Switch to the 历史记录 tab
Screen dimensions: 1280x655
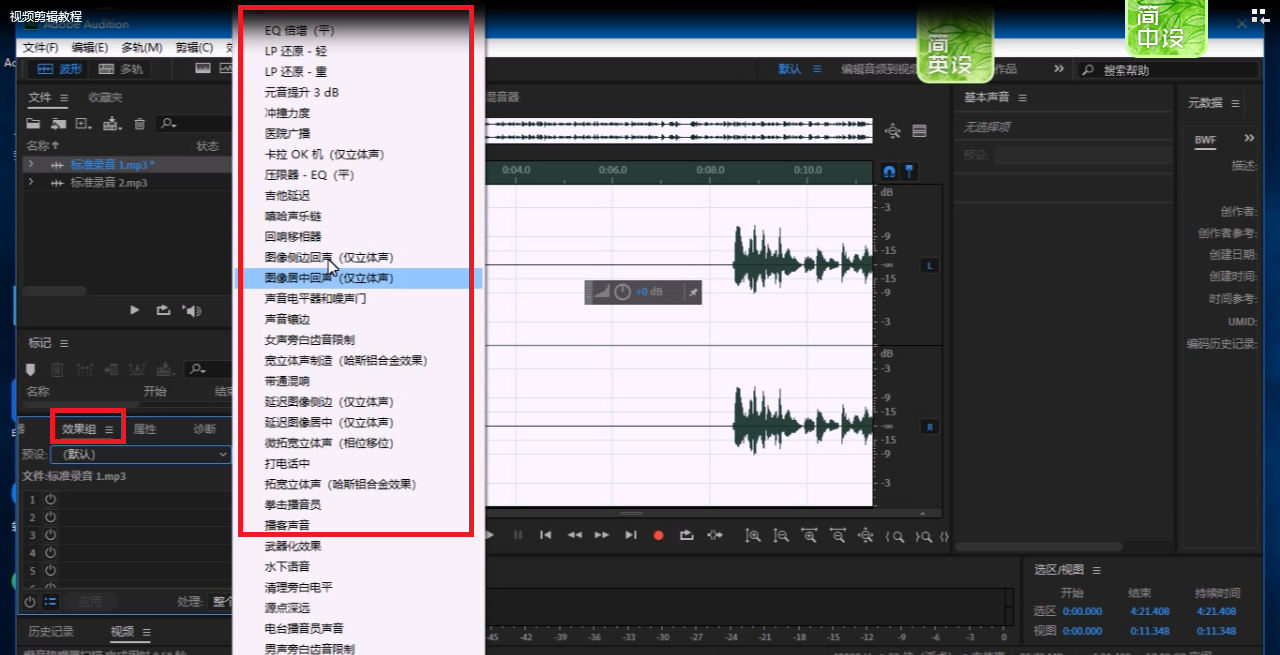(51, 632)
